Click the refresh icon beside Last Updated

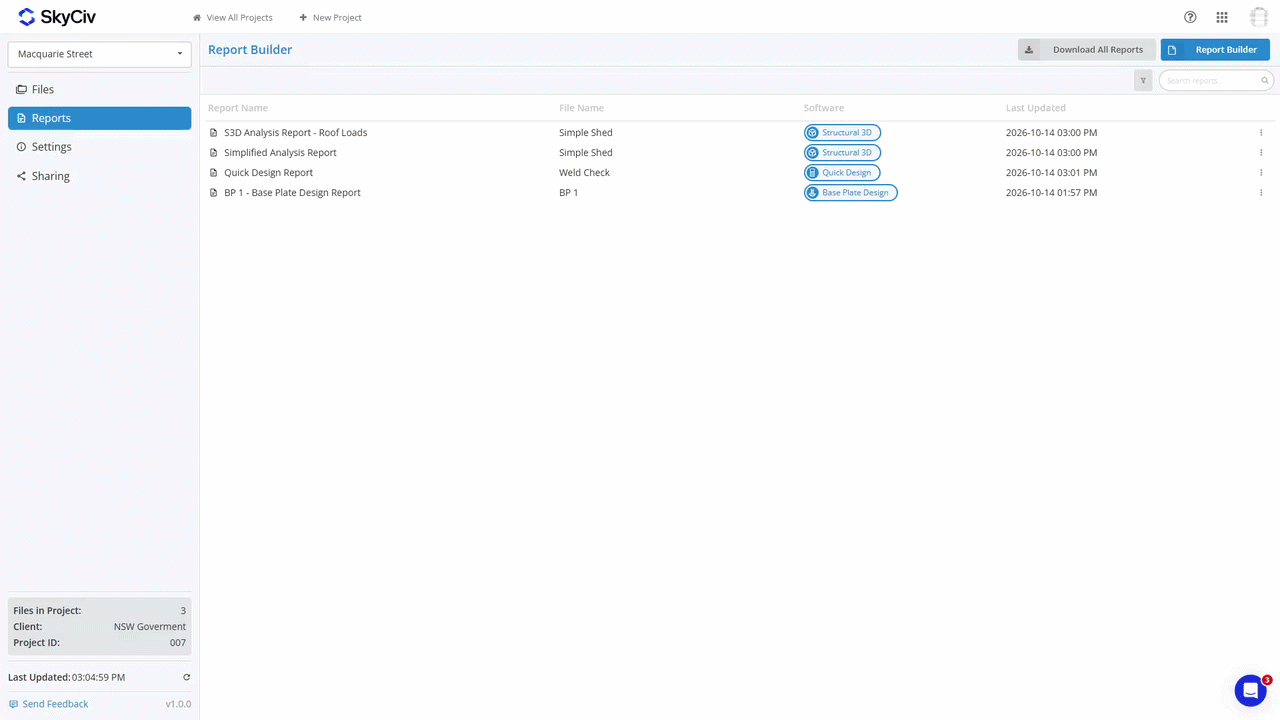(x=186, y=677)
